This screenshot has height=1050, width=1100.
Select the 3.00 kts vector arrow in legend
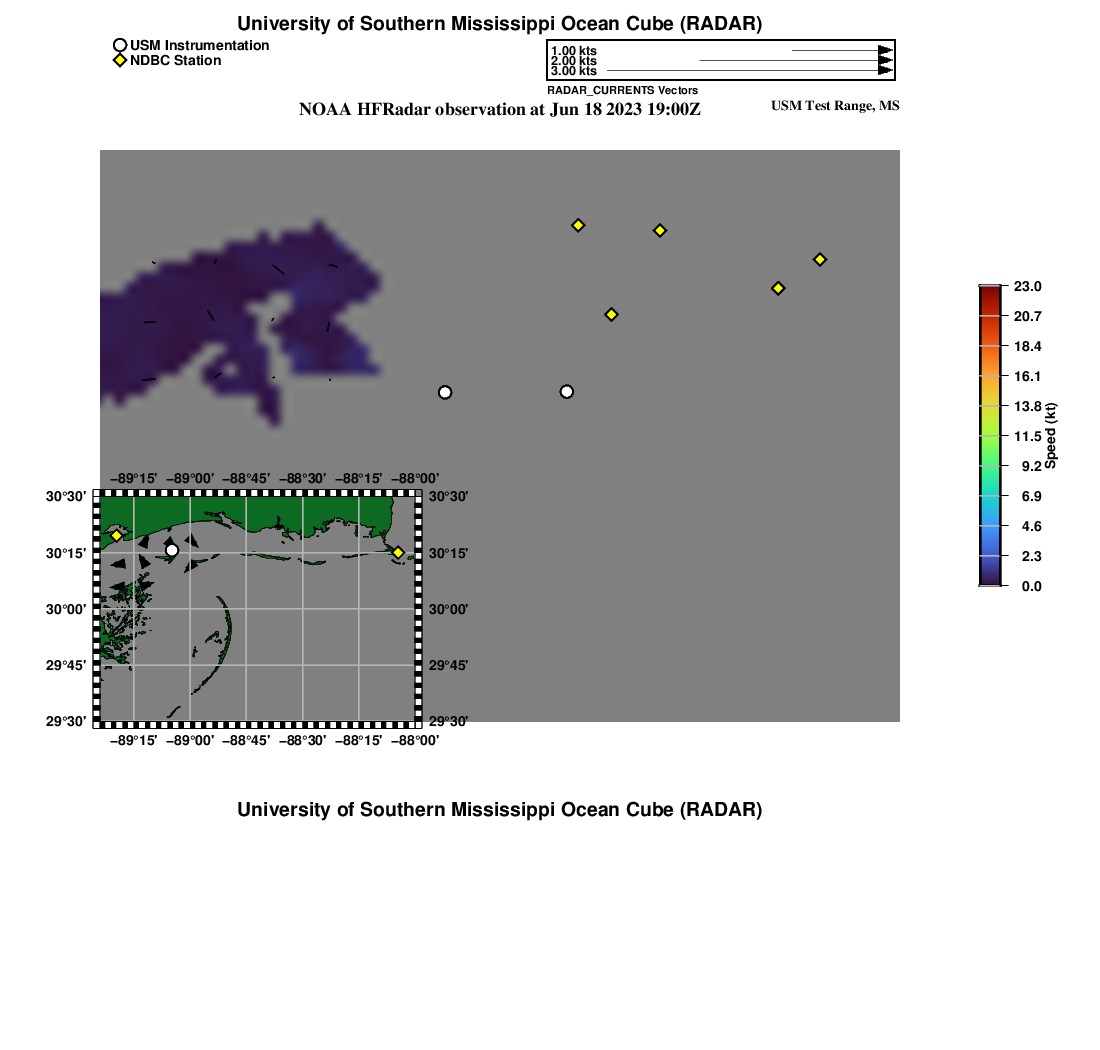[750, 71]
